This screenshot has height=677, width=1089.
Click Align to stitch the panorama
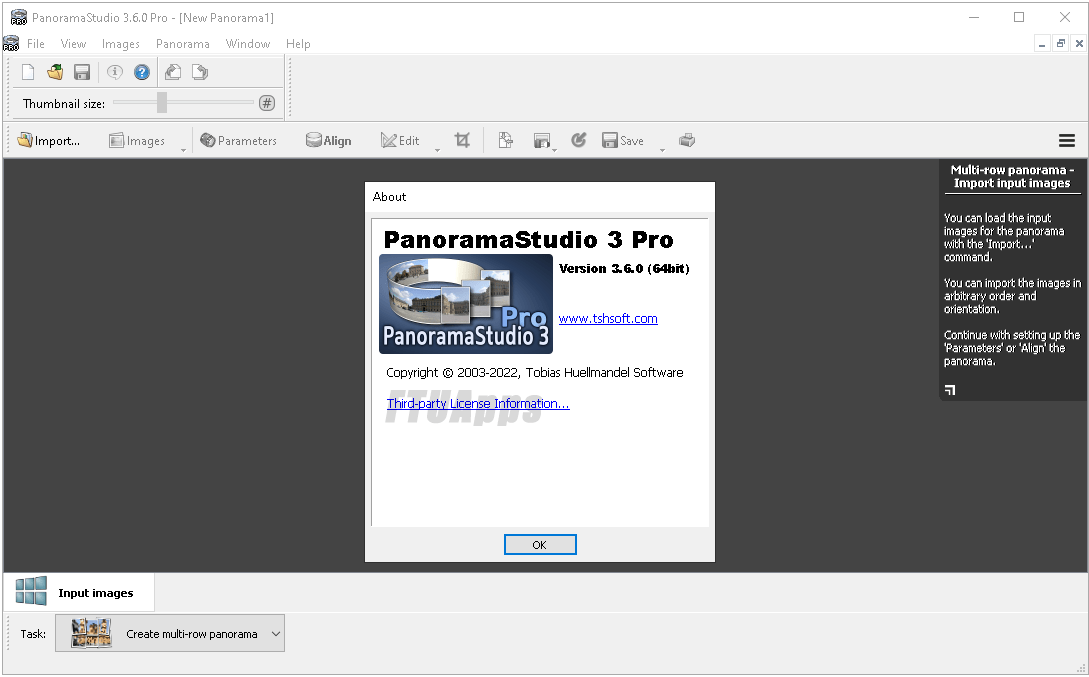click(x=329, y=140)
